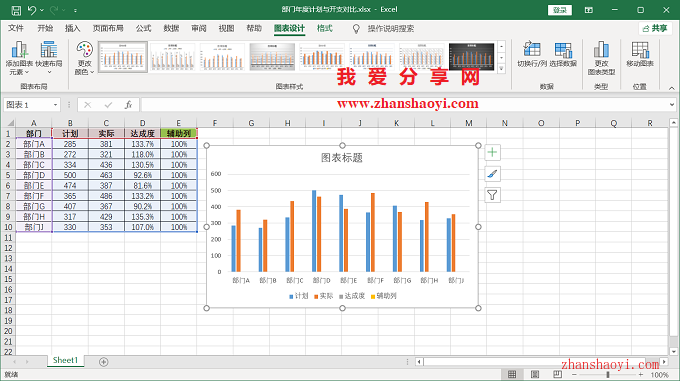This screenshot has width=680, height=381.
Task: Switch to Normal view icon in status bar
Action: 512,374
